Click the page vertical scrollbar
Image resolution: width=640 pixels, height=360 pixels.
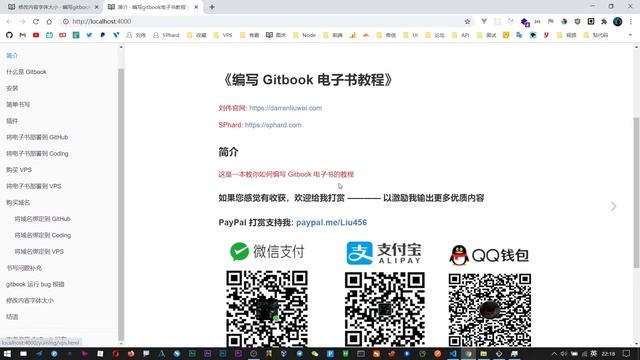click(x=636, y=192)
